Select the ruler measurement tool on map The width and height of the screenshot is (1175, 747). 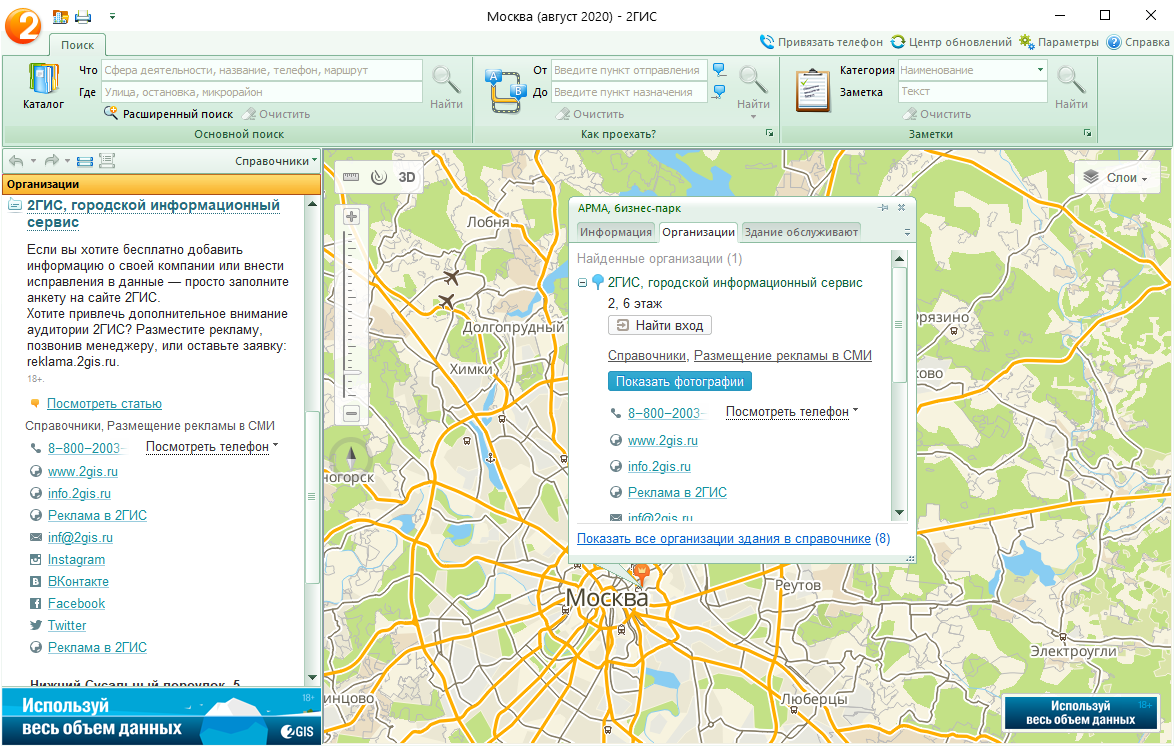pos(351,177)
